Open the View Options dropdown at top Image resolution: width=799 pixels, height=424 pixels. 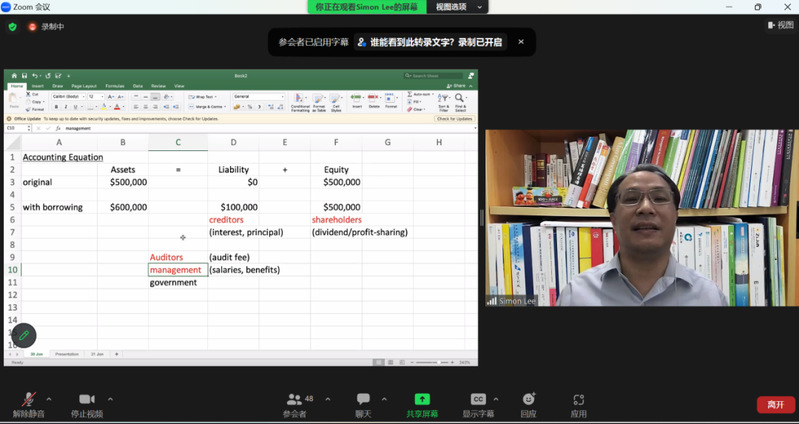click(458, 7)
